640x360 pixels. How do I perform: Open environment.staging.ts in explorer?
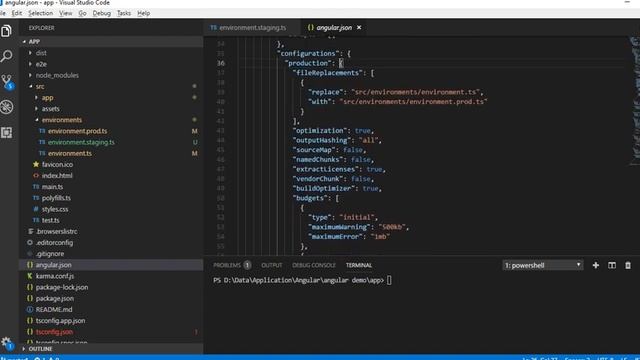pyautogui.click(x=81, y=142)
